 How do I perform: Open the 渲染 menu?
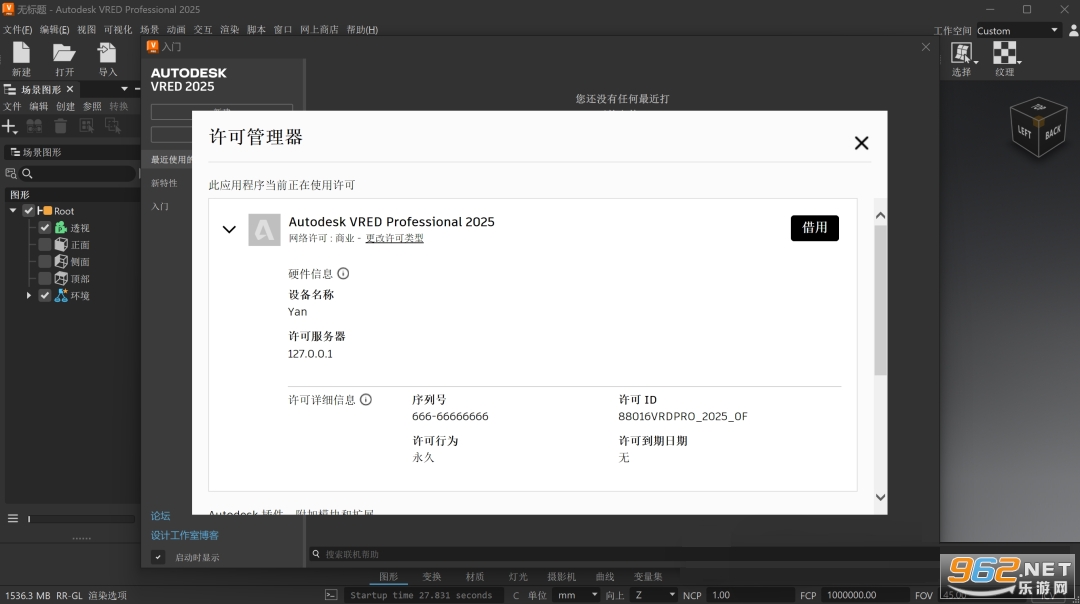coord(229,30)
